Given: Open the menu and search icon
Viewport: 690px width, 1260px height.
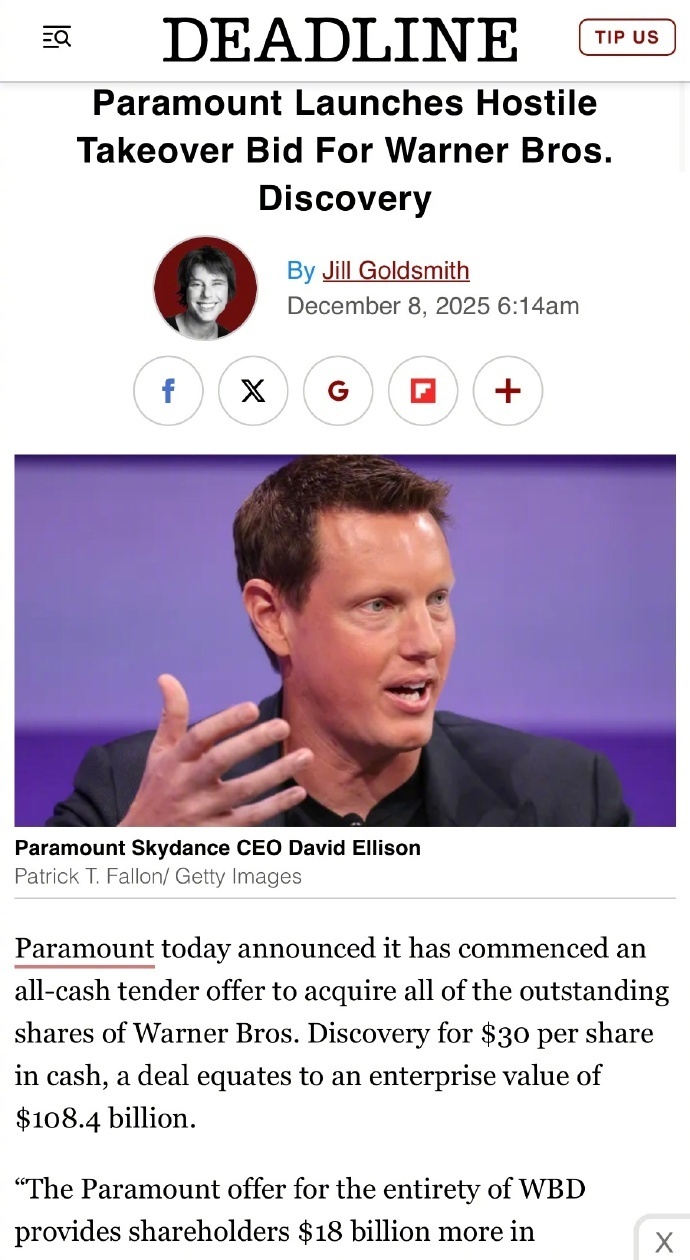Looking at the screenshot, I should point(57,38).
